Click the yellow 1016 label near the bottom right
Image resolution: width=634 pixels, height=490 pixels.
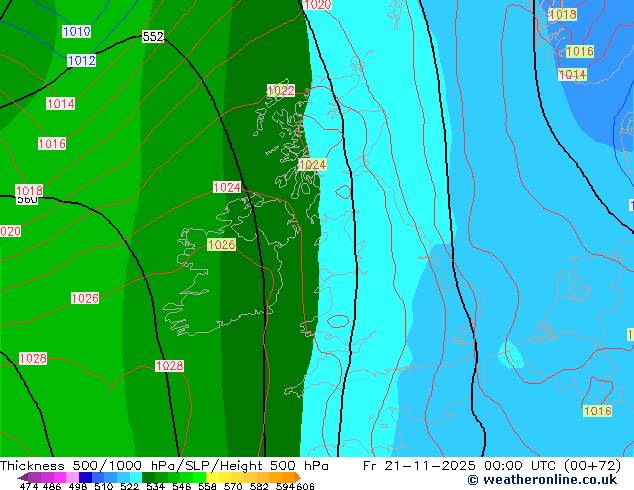pyautogui.click(x=598, y=411)
